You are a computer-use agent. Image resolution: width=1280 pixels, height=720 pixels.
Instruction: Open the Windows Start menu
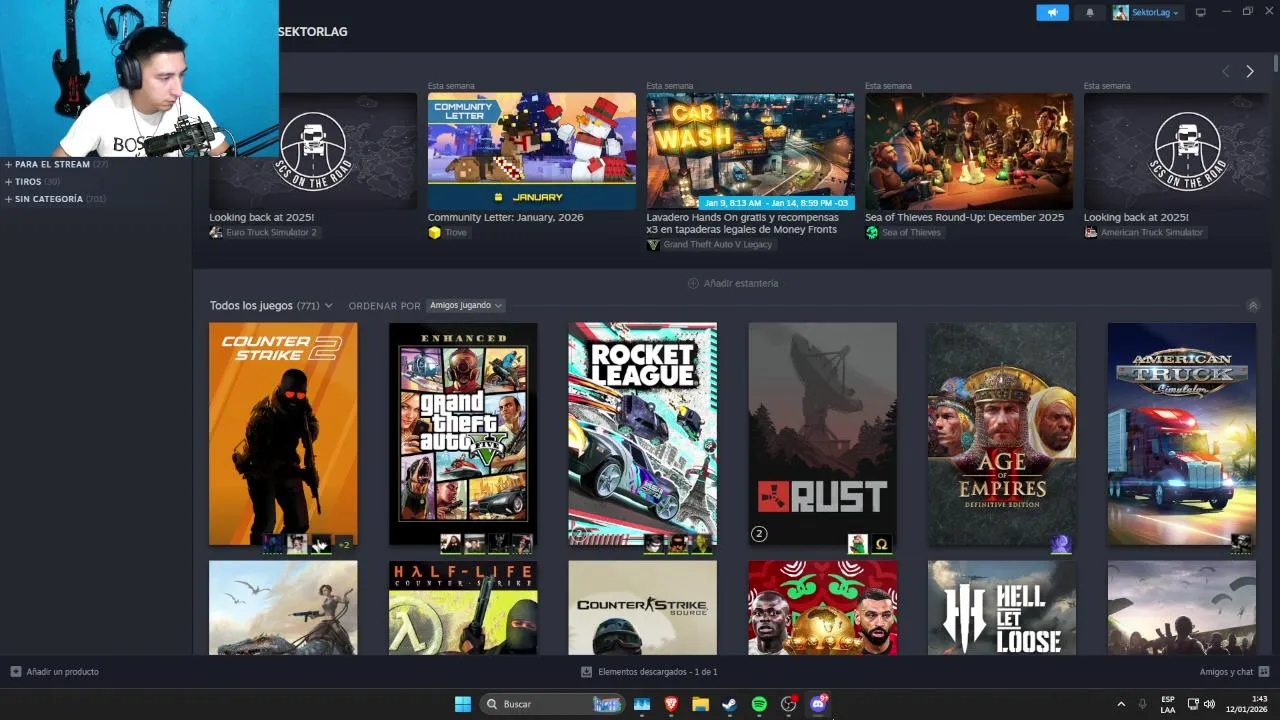463,704
